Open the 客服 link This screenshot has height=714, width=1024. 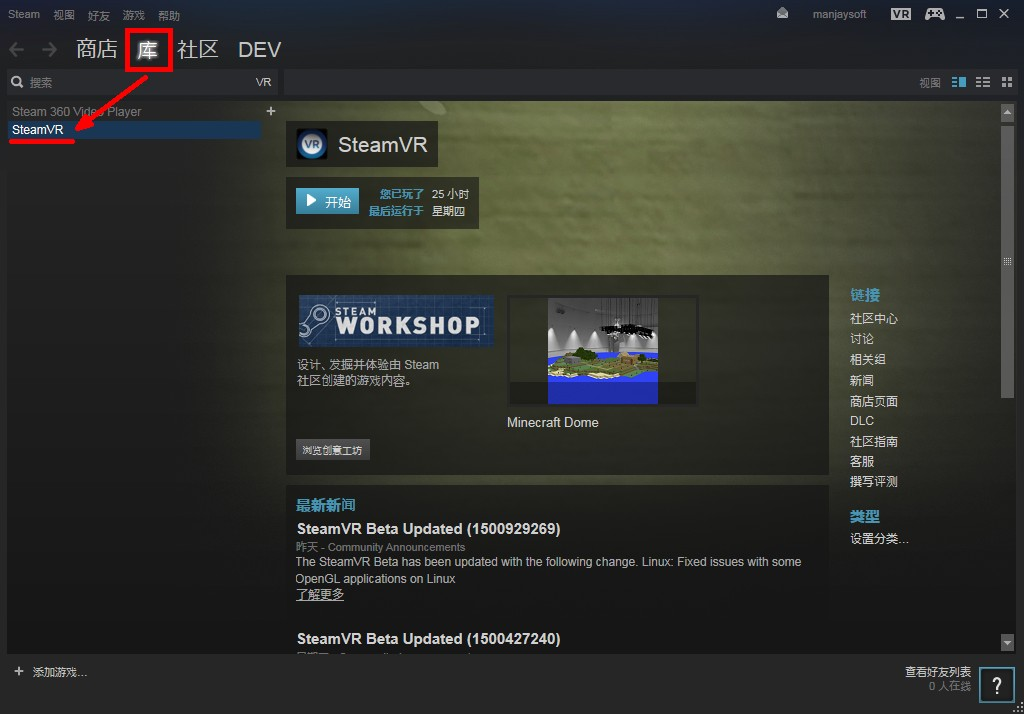point(861,462)
